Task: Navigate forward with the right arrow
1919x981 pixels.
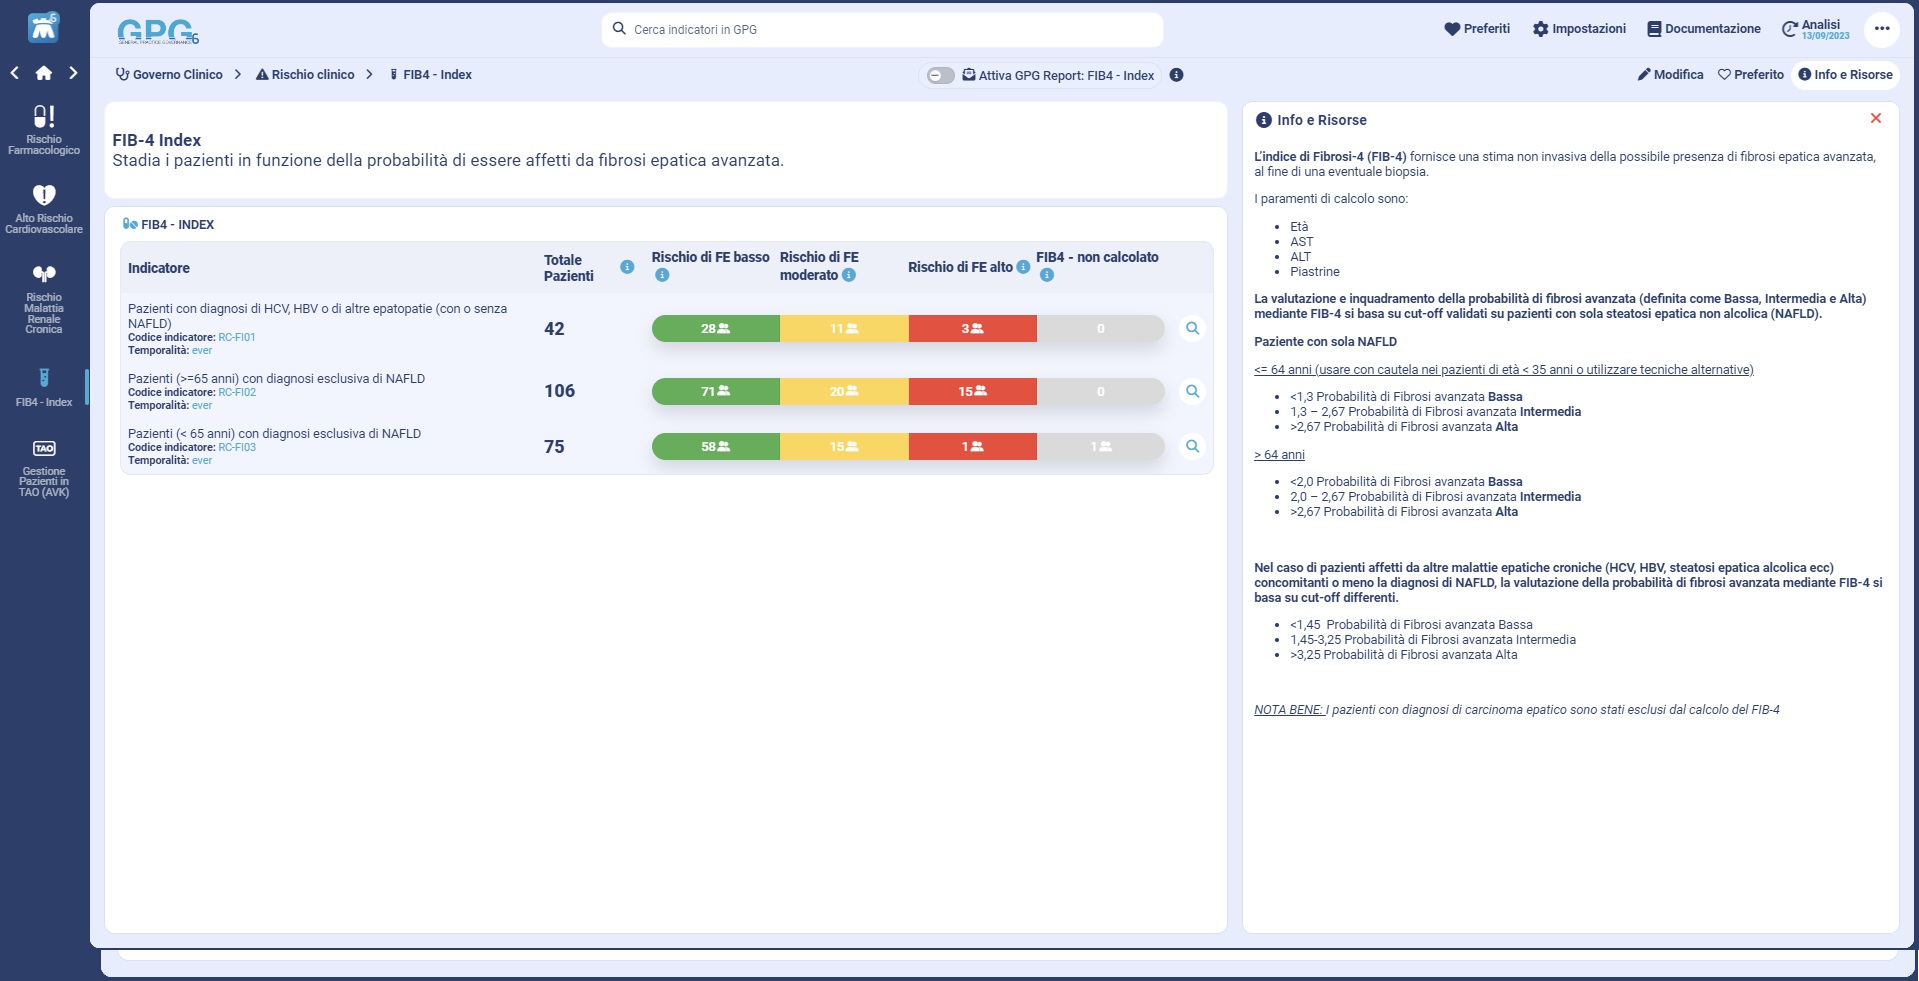Action: (73, 73)
